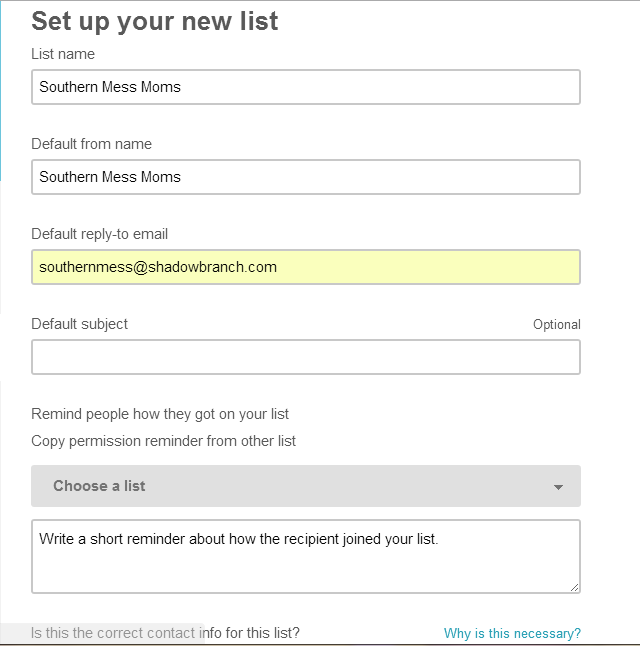Click the blue vertical strip on the window edge
This screenshot has width=640, height=646.
1,90
